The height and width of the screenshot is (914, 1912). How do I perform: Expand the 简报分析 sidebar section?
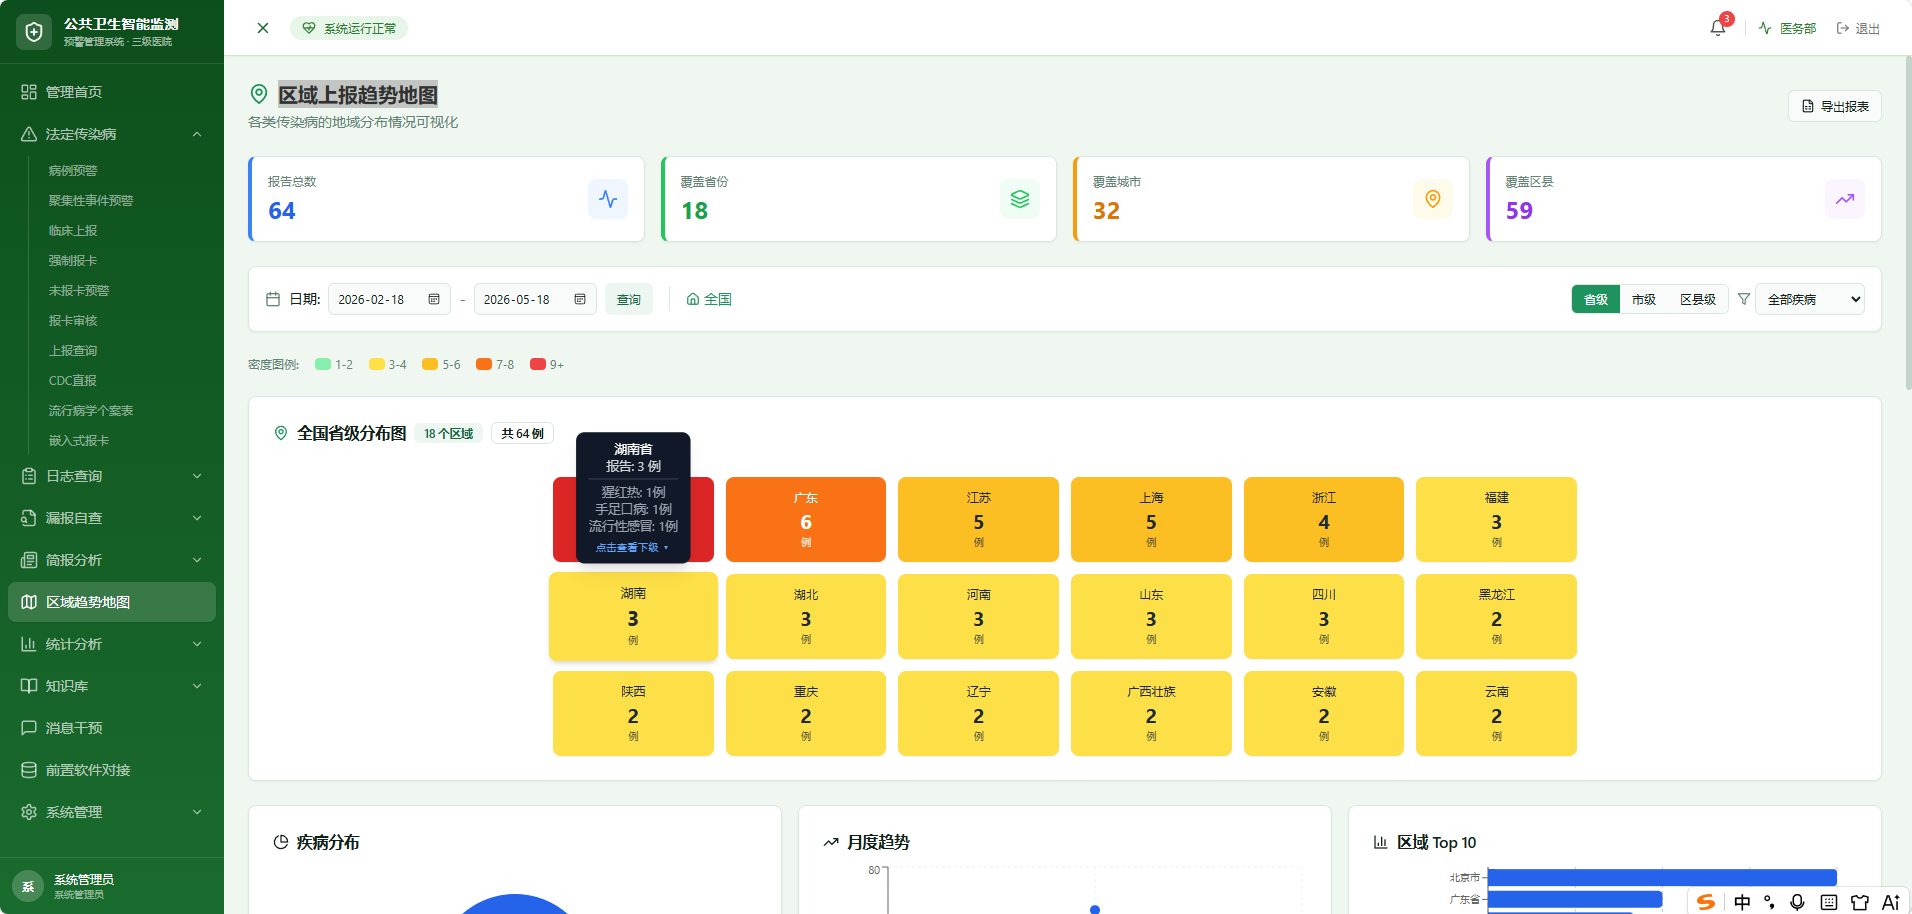click(x=112, y=560)
